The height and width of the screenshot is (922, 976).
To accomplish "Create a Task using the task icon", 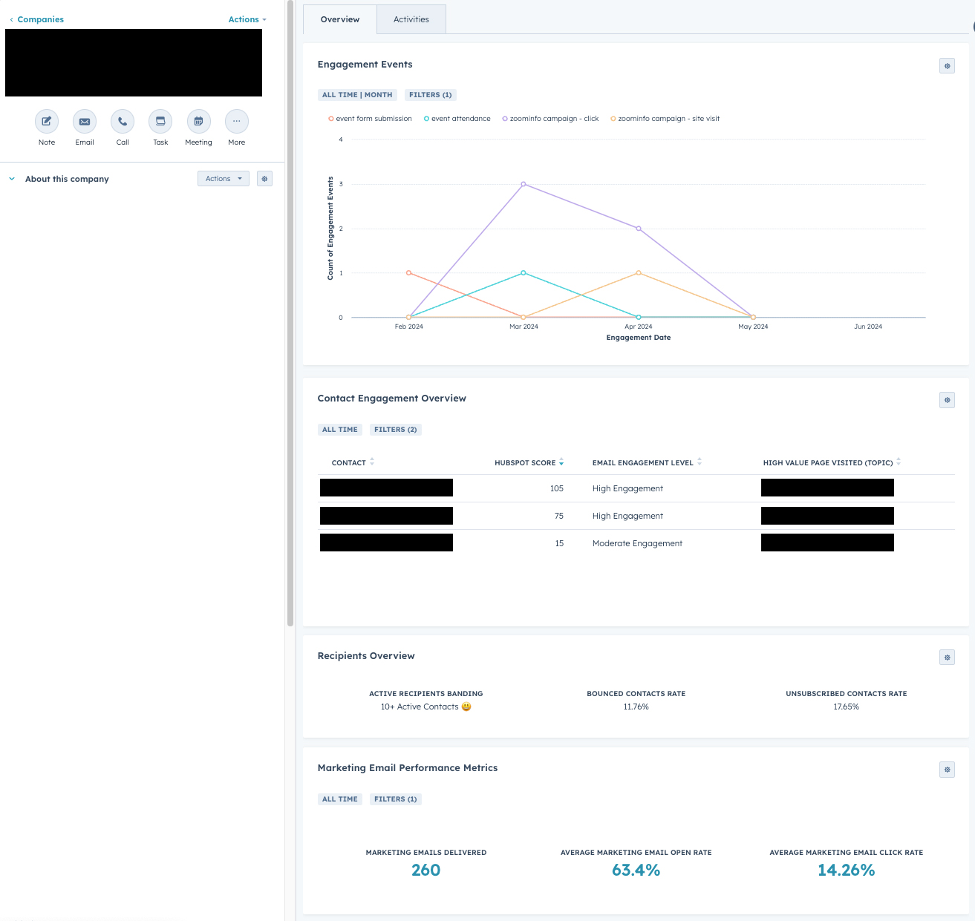I will pos(161,121).
